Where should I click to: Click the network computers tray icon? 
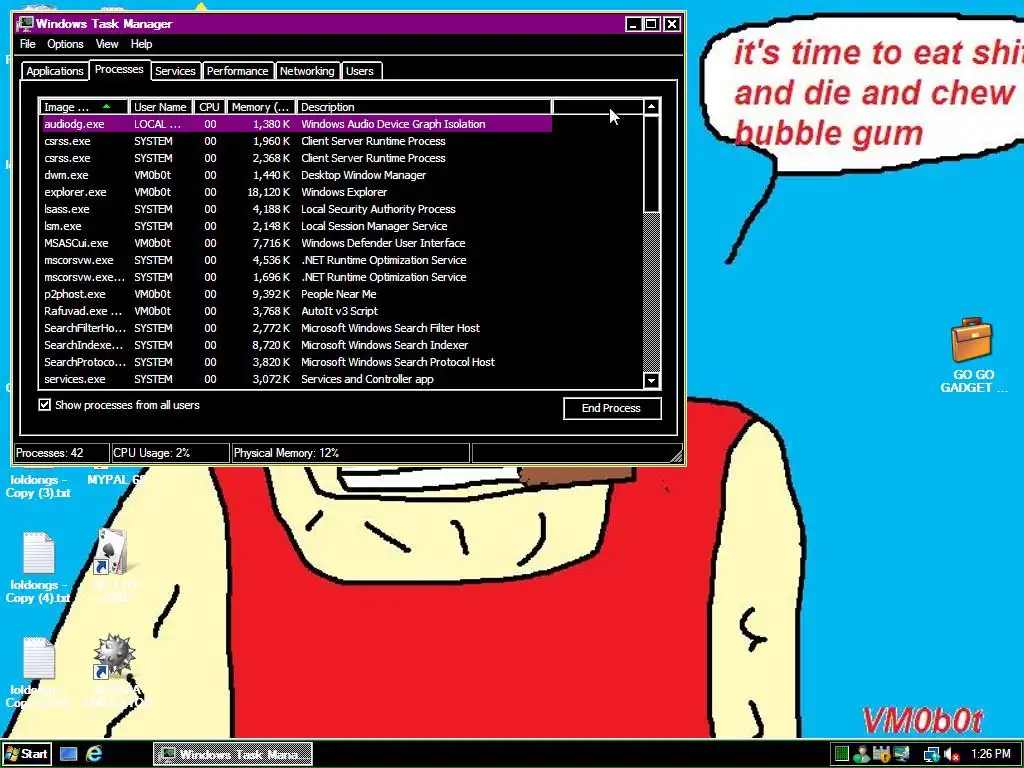tap(932, 755)
